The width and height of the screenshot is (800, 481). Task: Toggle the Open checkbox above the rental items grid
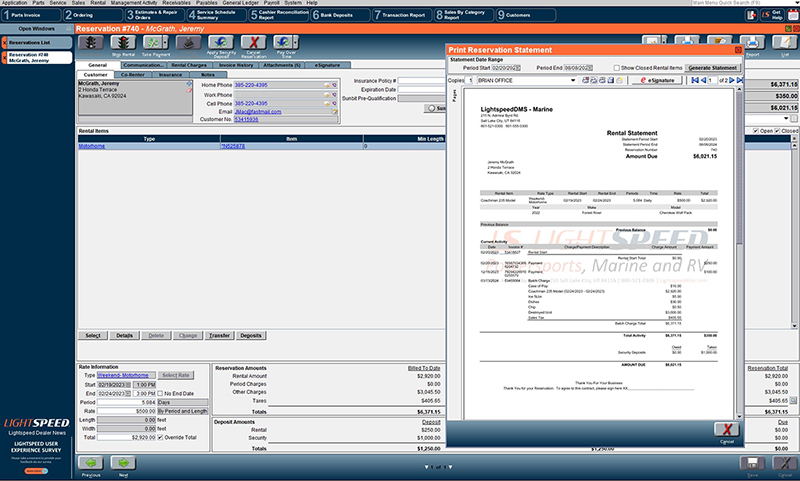click(x=756, y=131)
